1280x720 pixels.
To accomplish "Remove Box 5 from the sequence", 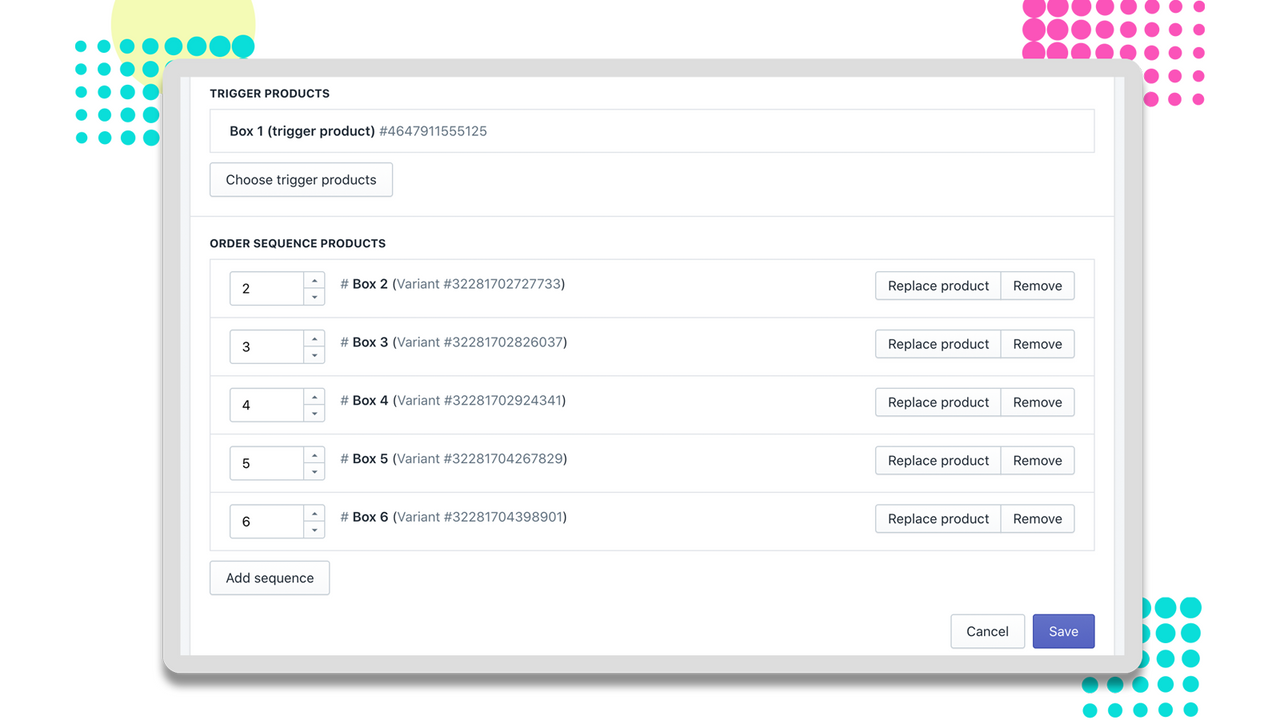I will [x=1037, y=460].
